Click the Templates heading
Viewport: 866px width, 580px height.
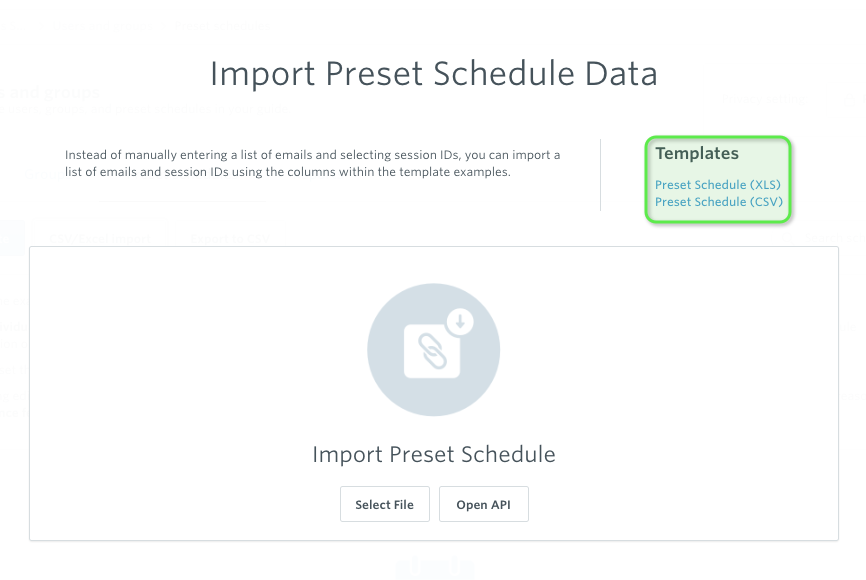click(x=696, y=153)
